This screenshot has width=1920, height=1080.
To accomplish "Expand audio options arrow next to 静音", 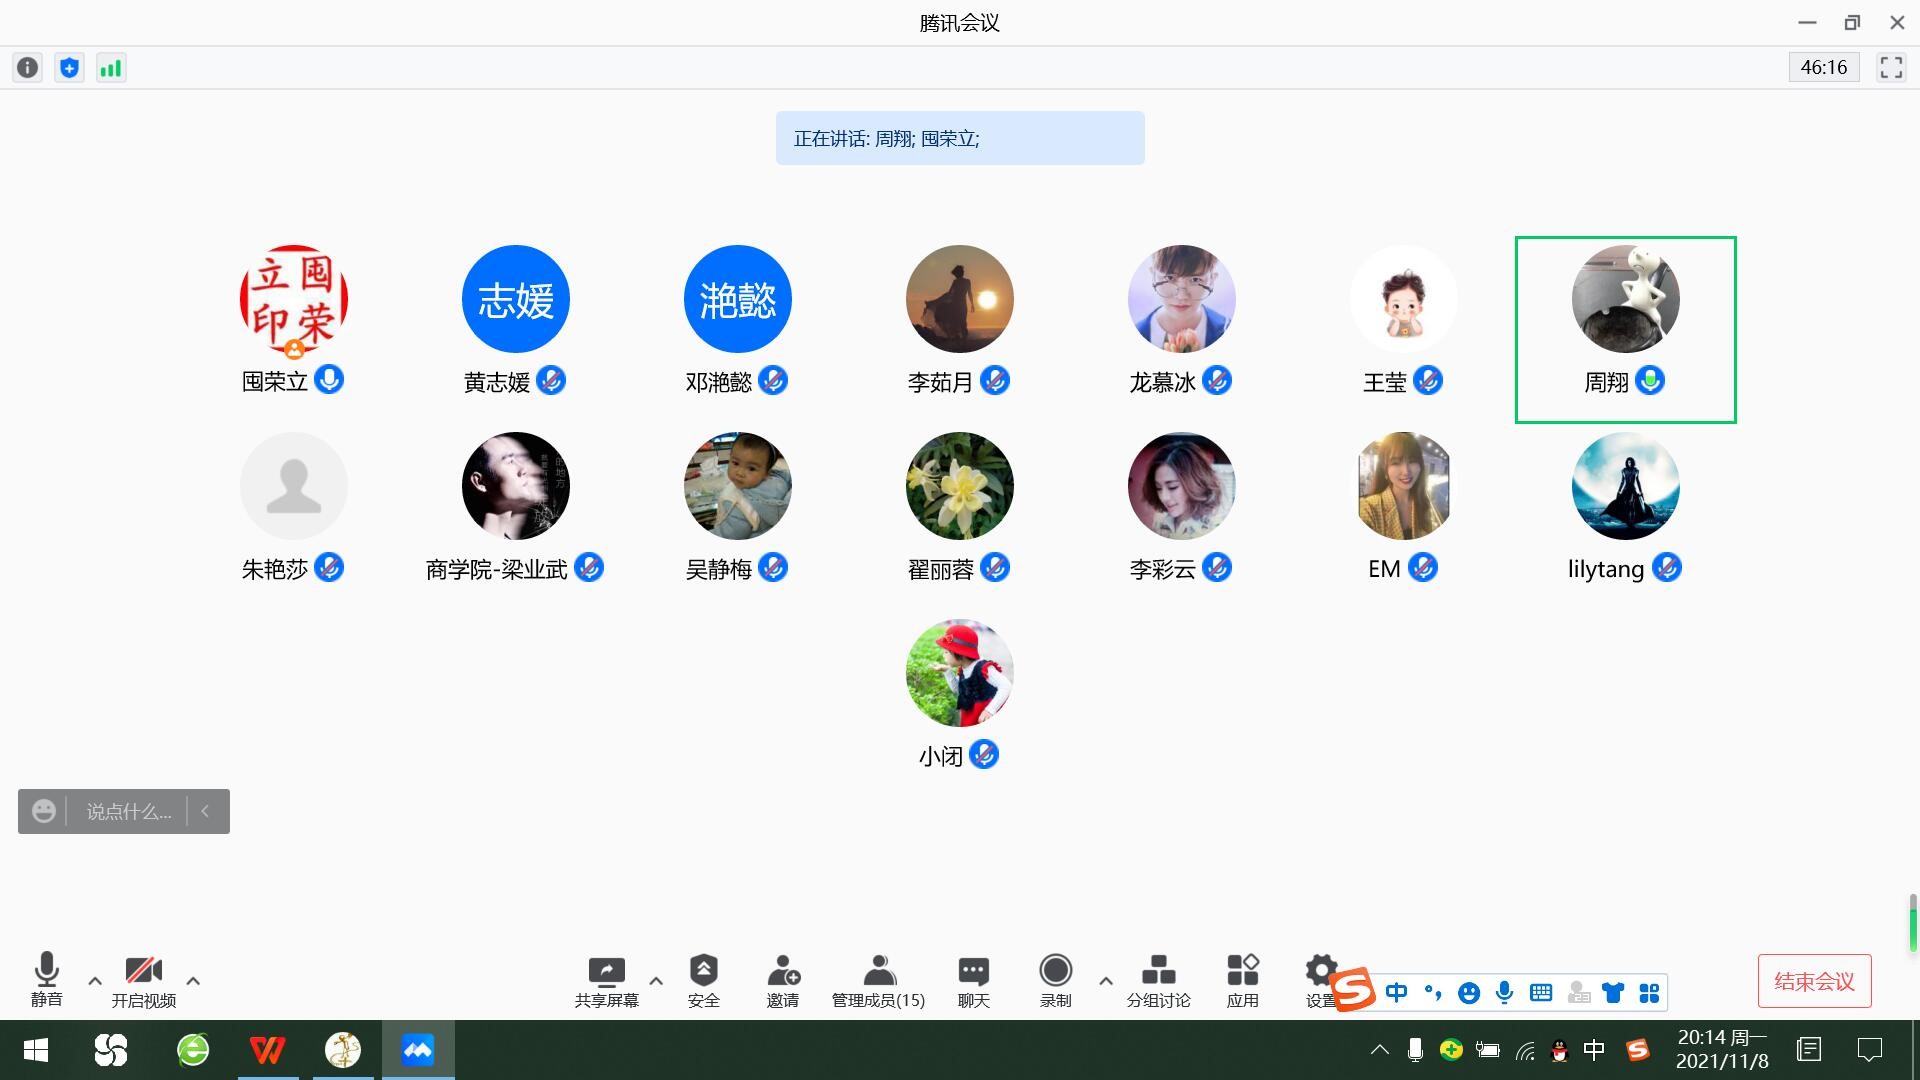I will click(x=95, y=981).
